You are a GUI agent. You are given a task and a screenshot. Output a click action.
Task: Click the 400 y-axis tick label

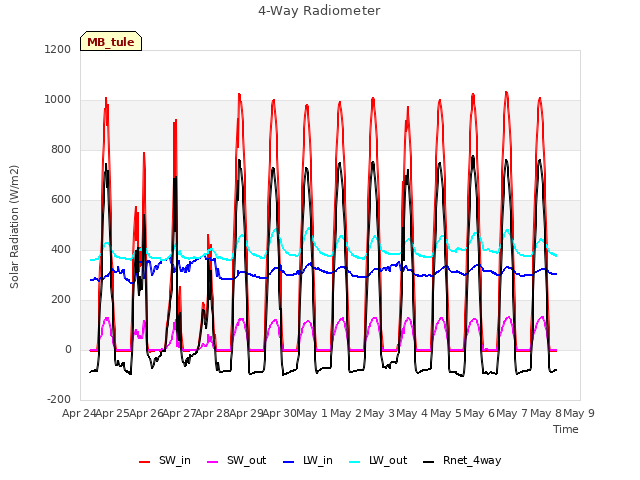61,249
